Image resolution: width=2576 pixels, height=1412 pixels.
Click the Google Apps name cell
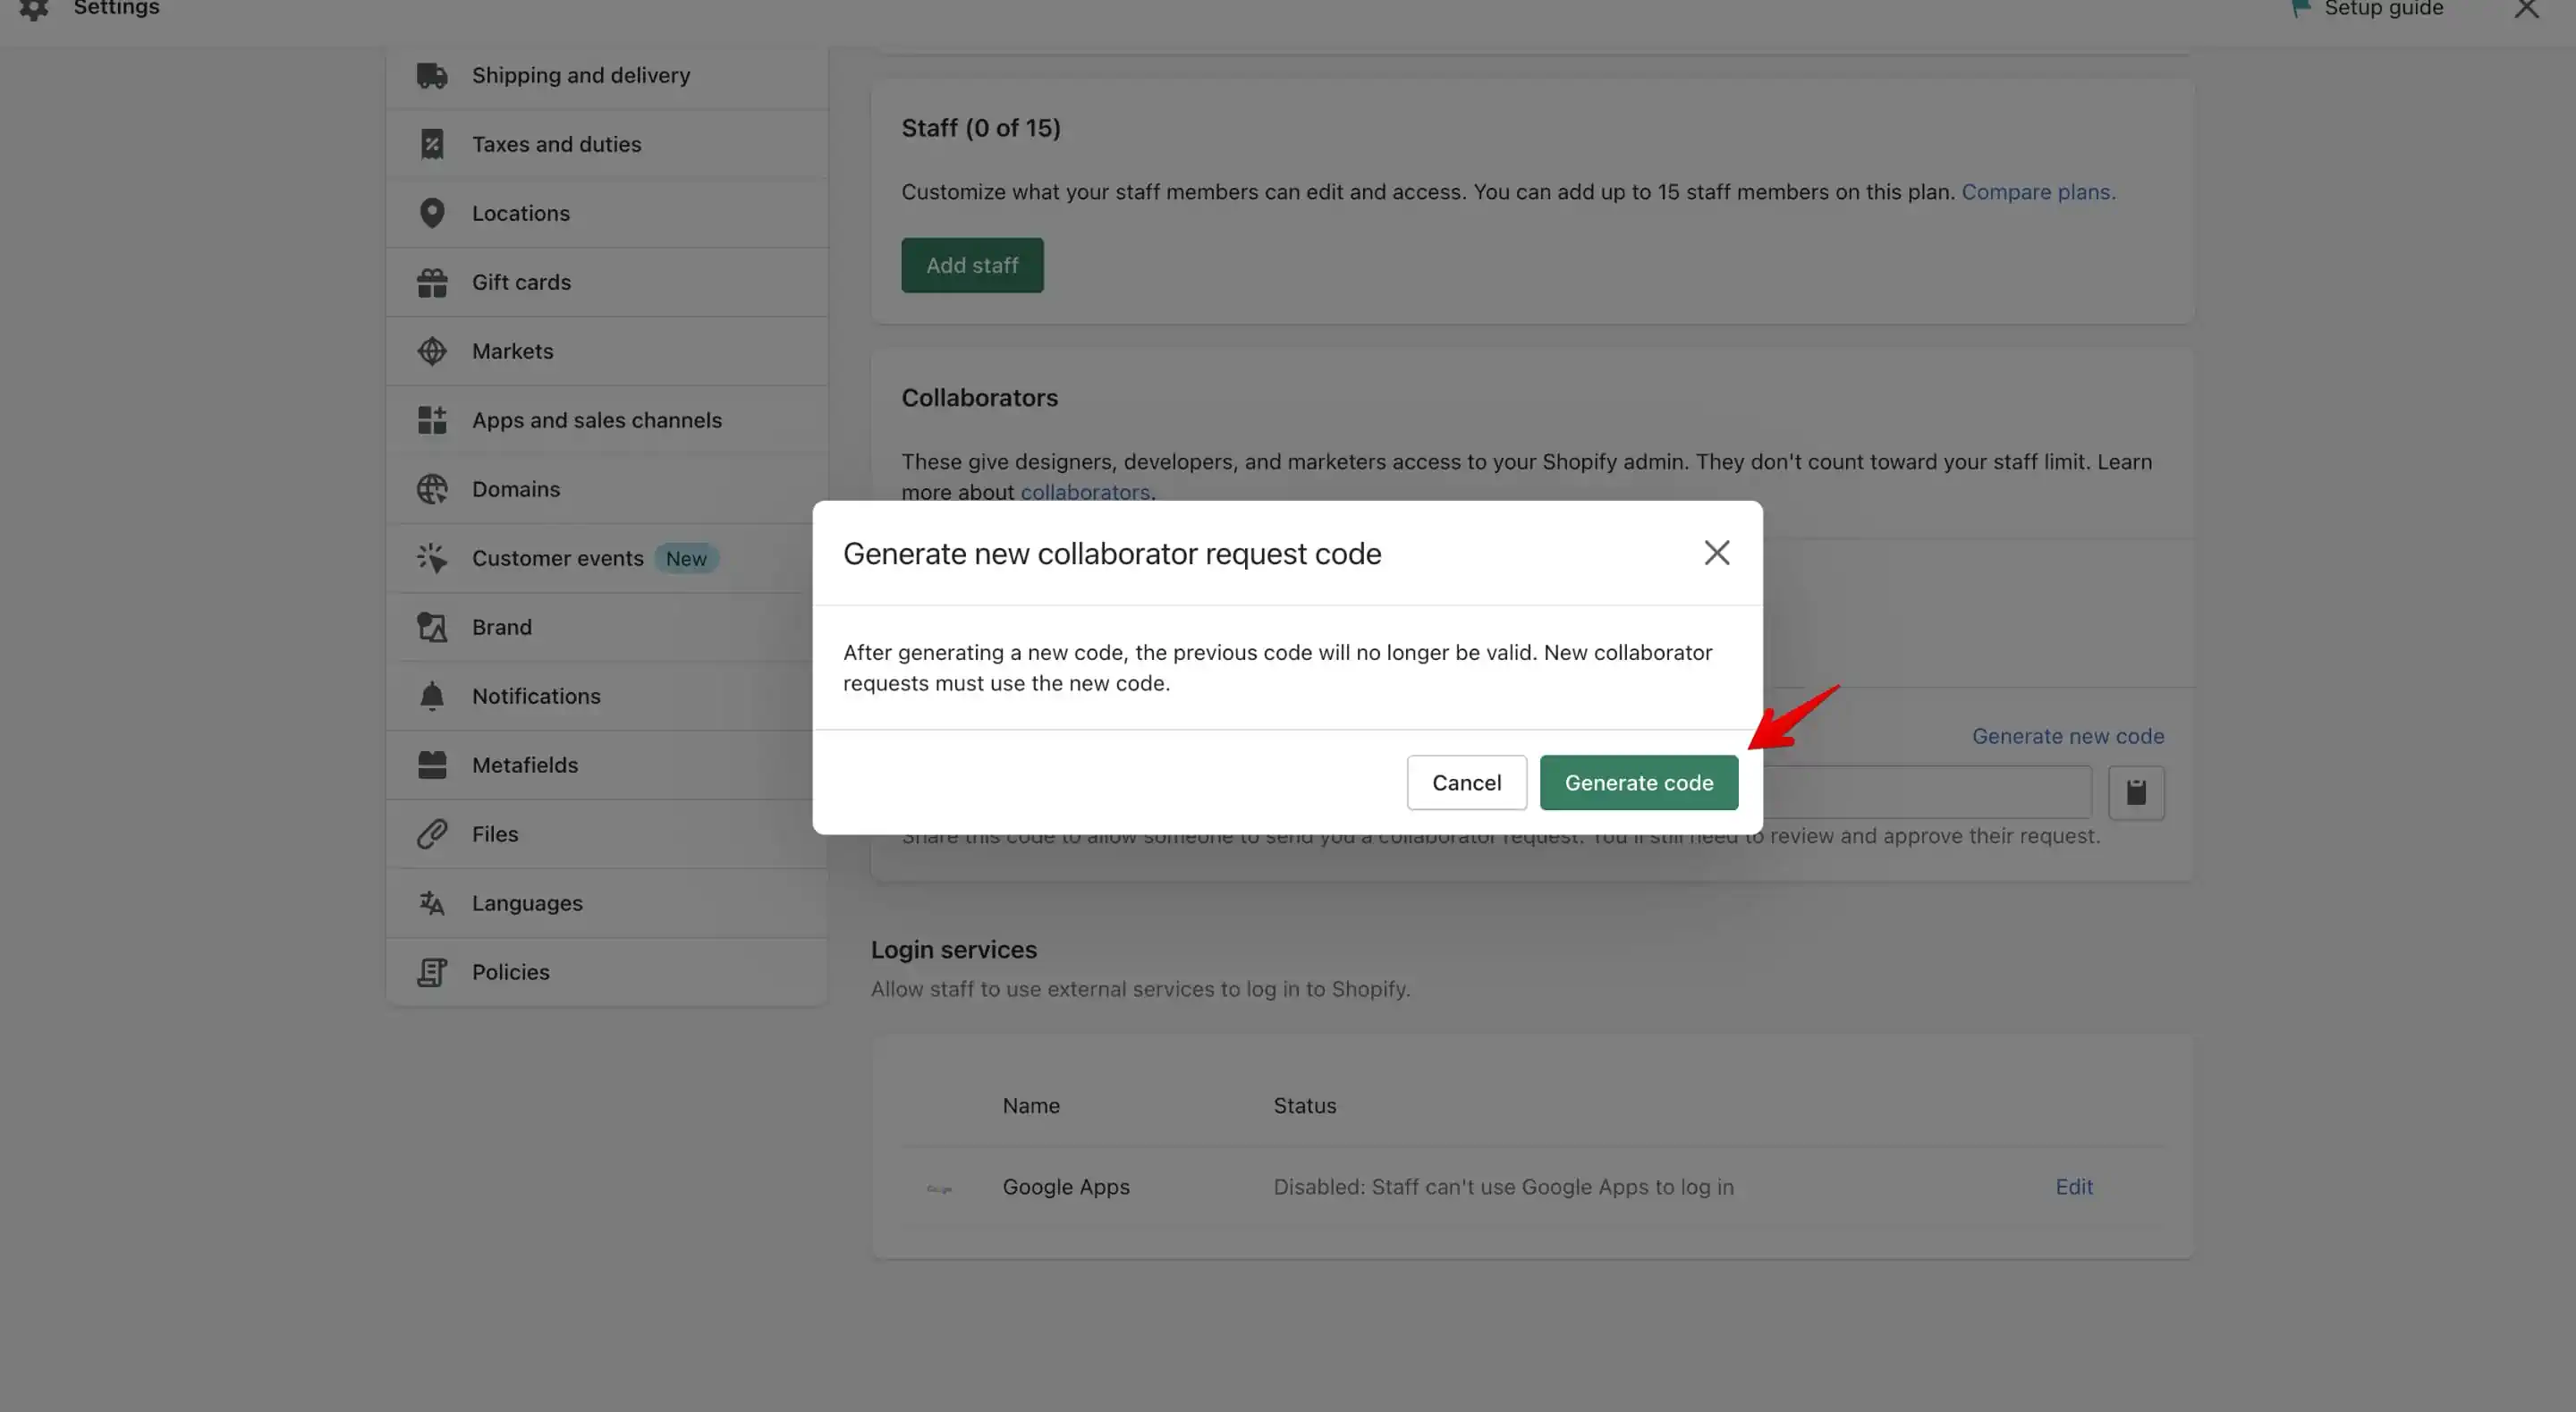(x=1066, y=1187)
